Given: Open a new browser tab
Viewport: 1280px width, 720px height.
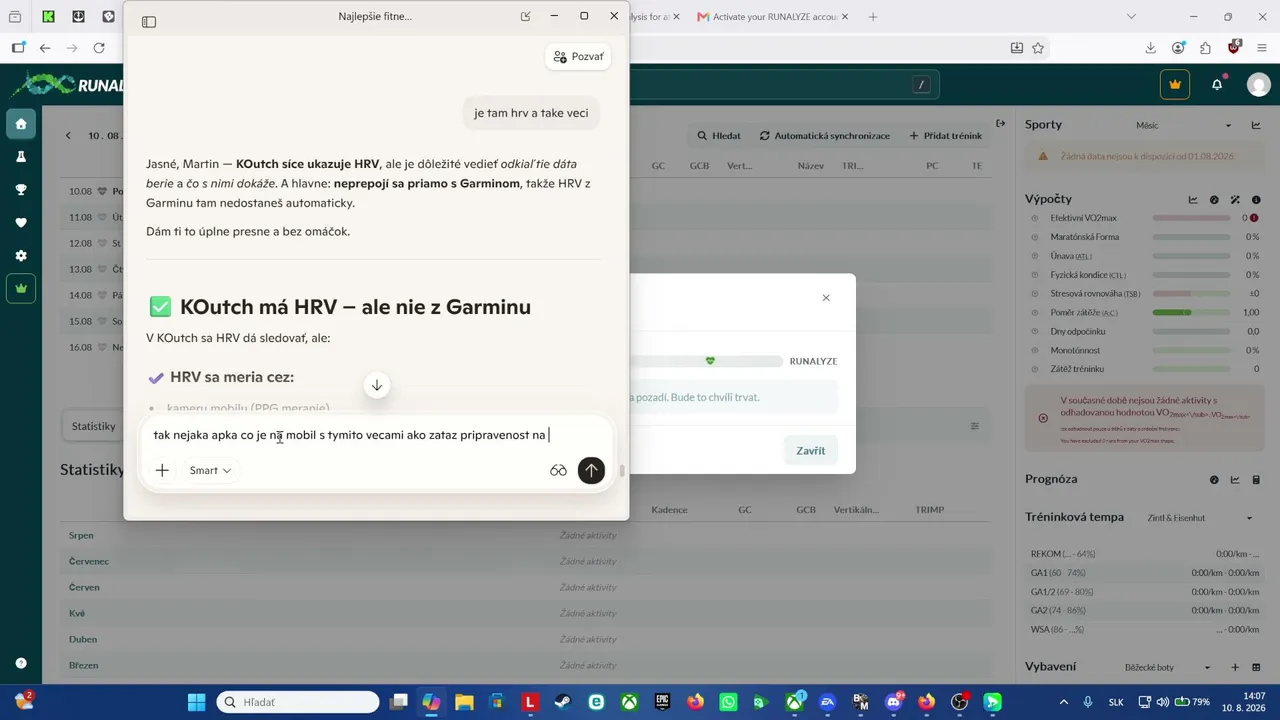Looking at the screenshot, I should (873, 17).
